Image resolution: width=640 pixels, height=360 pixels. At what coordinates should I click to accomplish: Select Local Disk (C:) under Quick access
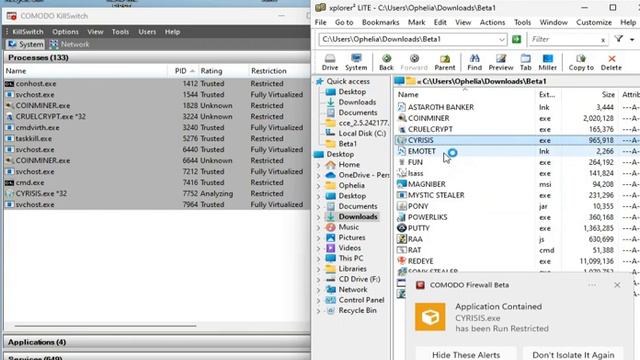click(362, 133)
